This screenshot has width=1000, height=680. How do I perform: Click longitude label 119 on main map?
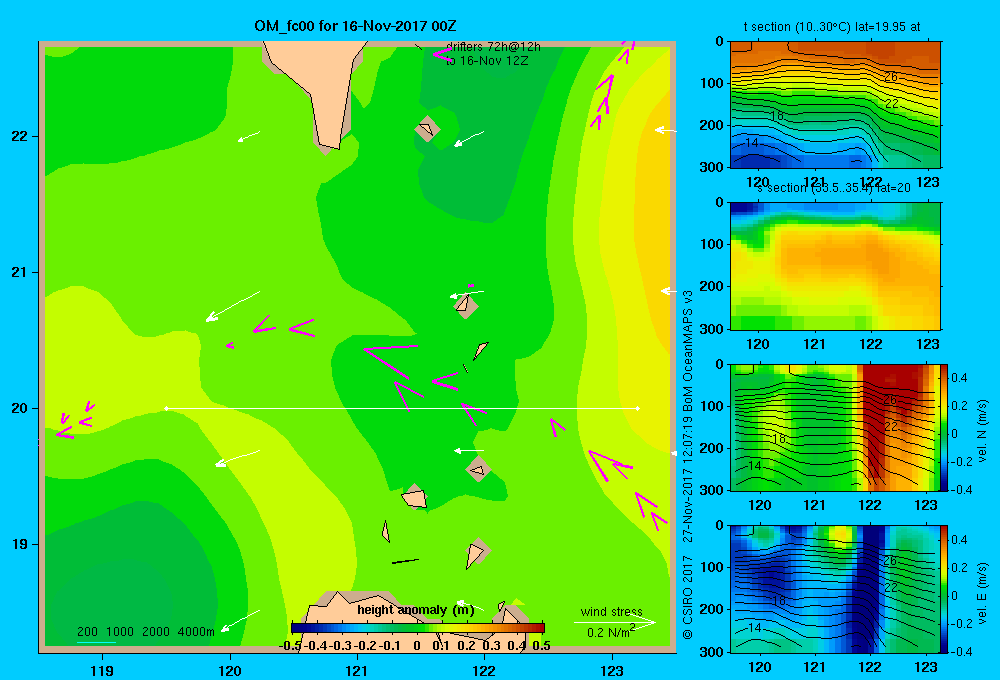tap(102, 670)
